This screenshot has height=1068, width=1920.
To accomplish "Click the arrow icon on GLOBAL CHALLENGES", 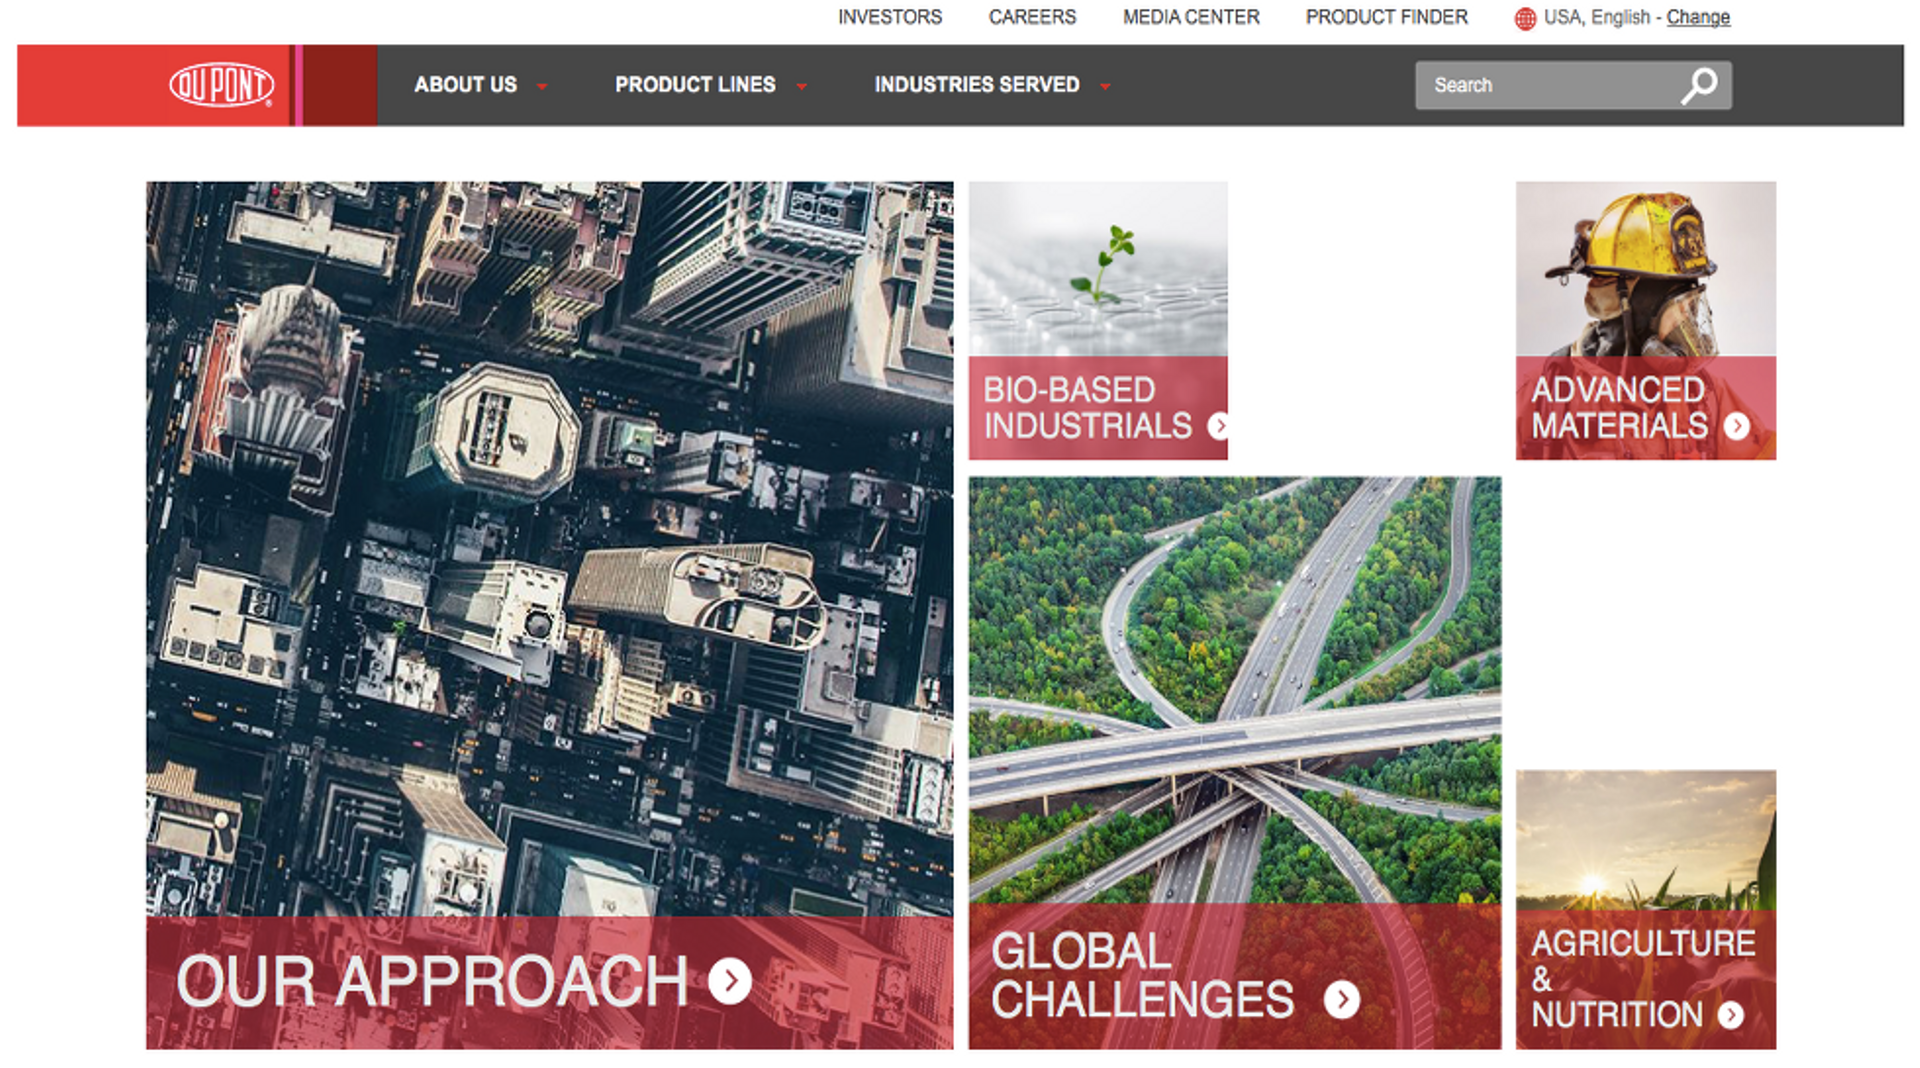I will 1342,998.
